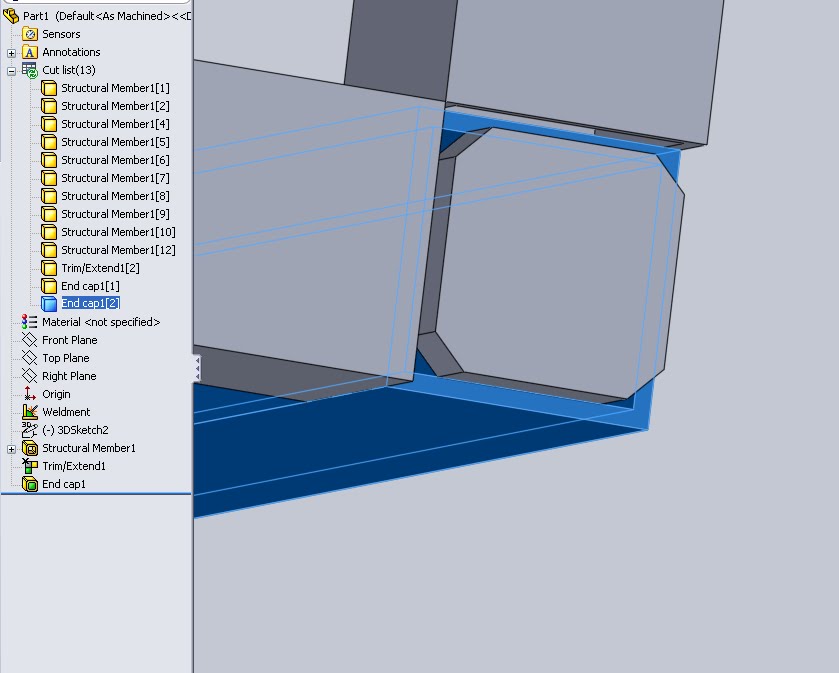This screenshot has width=839, height=673.
Task: Select the Front Plane label
Action: click(x=70, y=340)
